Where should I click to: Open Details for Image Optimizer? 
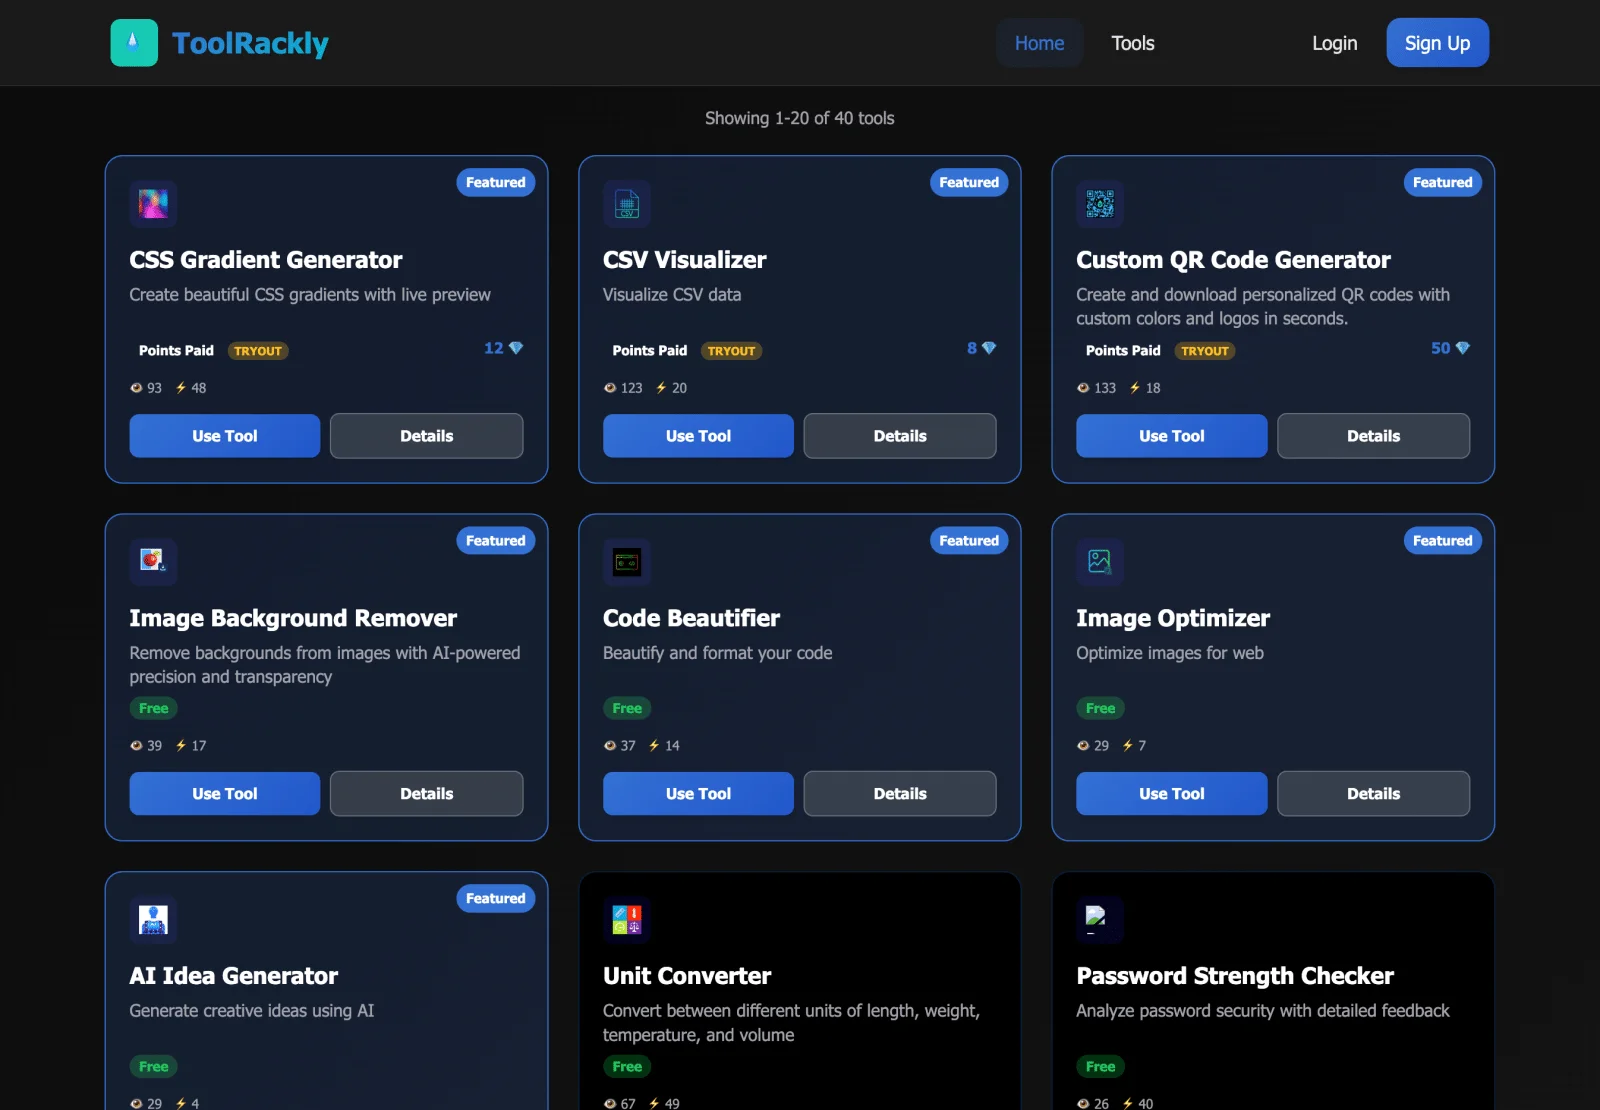[1373, 794]
